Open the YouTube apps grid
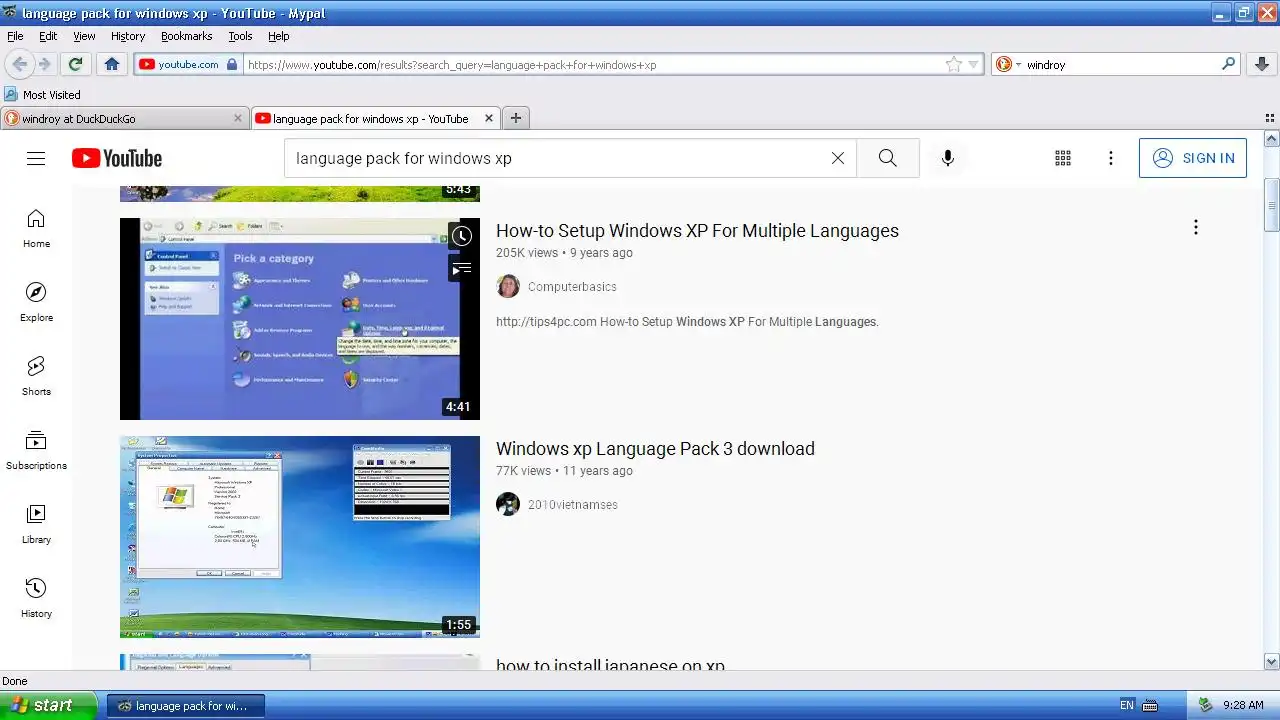1280x720 pixels. pyautogui.click(x=1063, y=158)
